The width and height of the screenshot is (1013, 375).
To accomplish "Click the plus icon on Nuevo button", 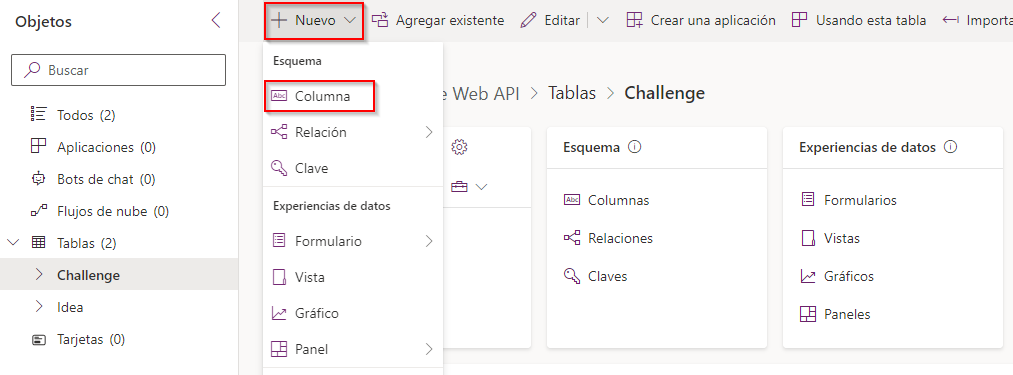I will click(279, 21).
